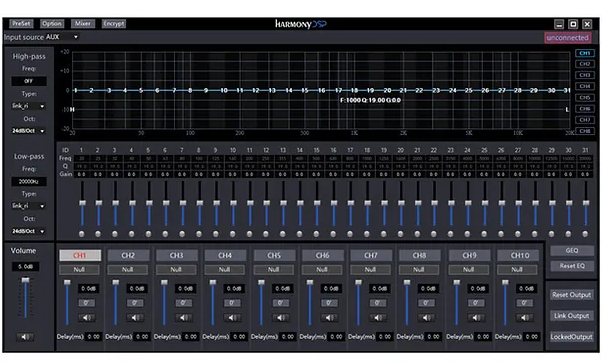602x362 pixels.
Task: Click the unconnected status button
Action: point(567,38)
